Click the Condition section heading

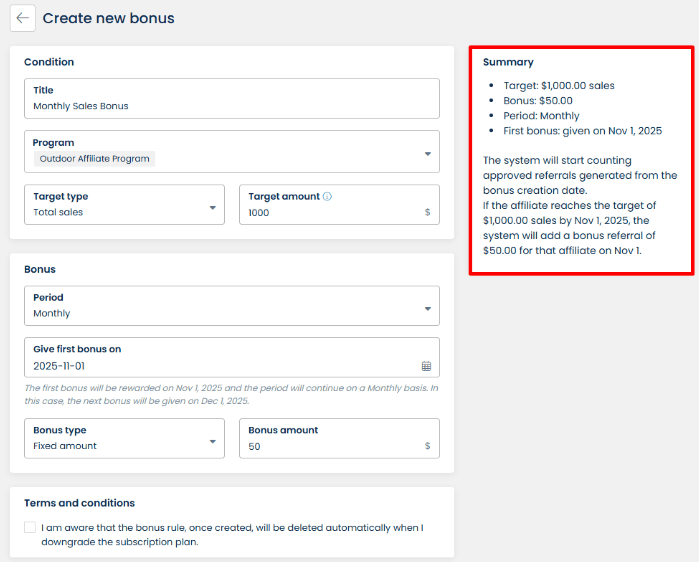coord(49,62)
